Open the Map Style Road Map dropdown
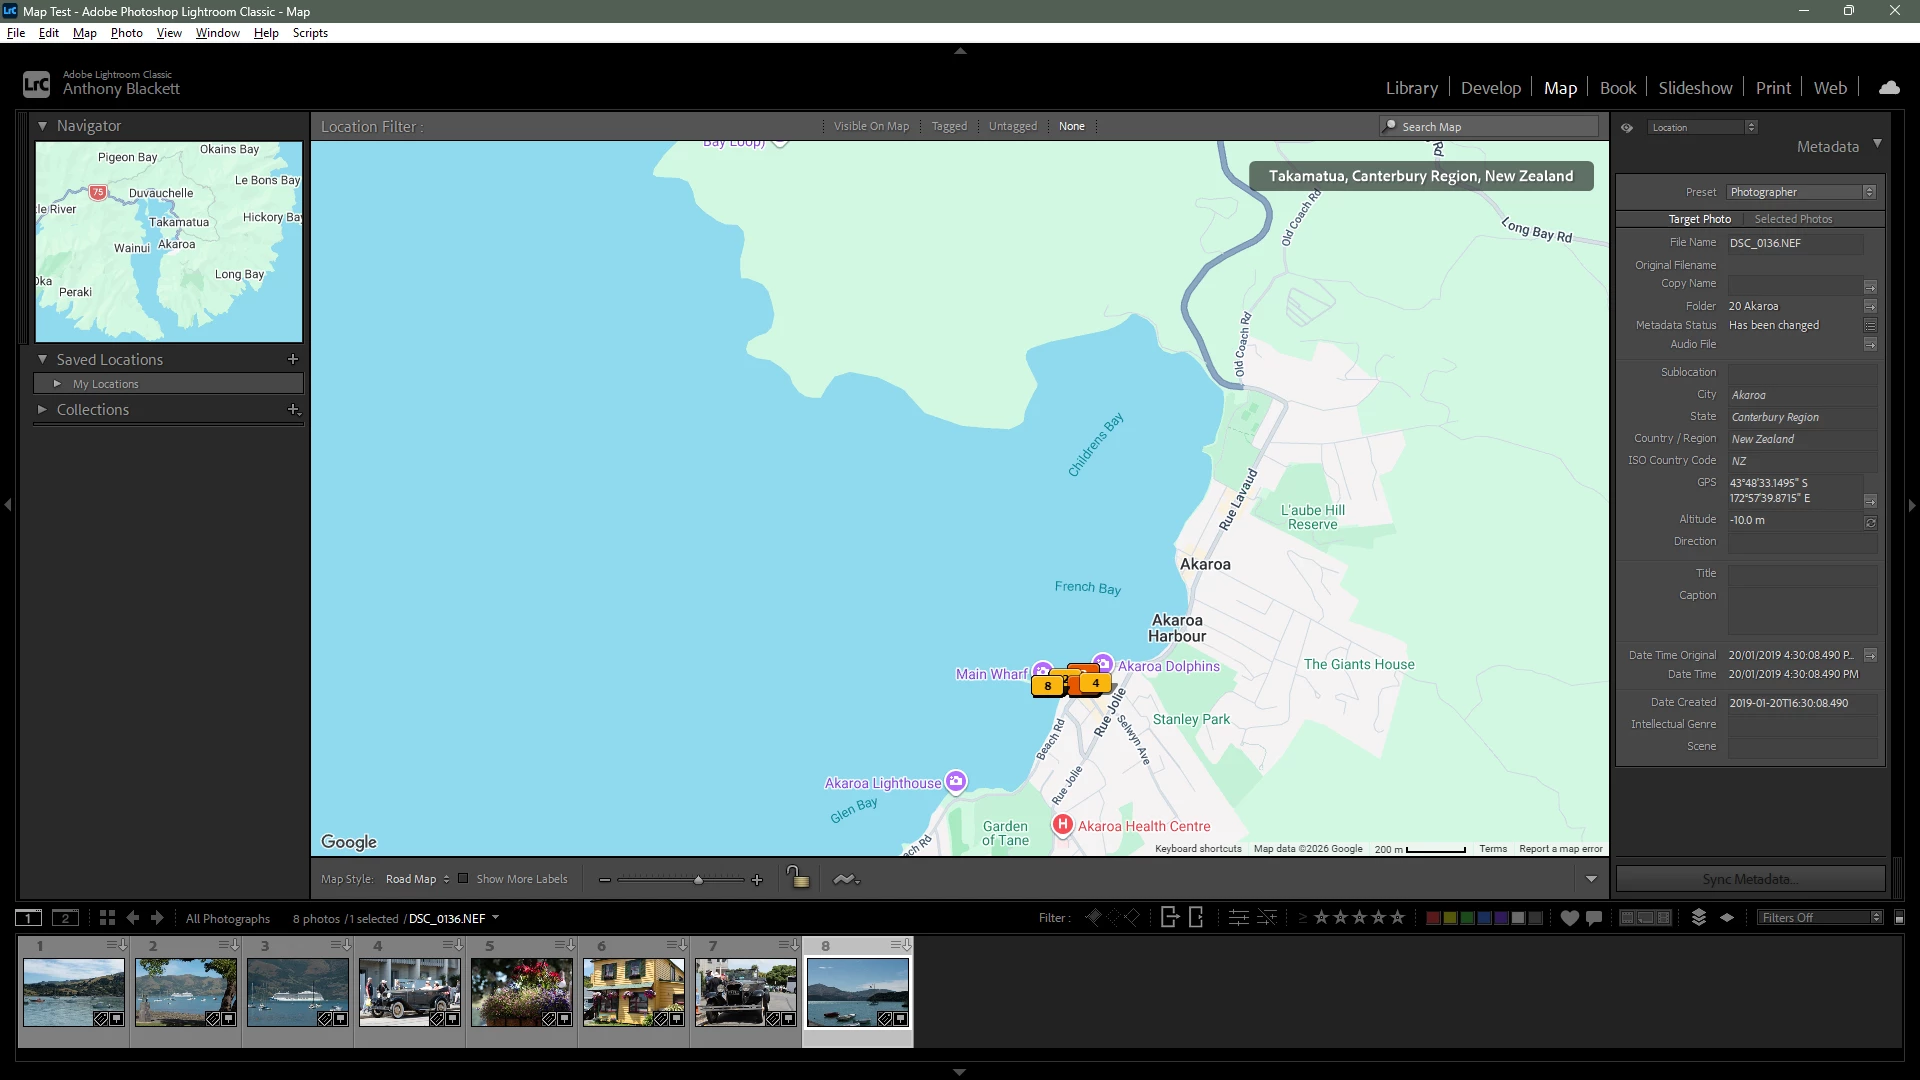Image resolution: width=1920 pixels, height=1080 pixels. [418, 879]
